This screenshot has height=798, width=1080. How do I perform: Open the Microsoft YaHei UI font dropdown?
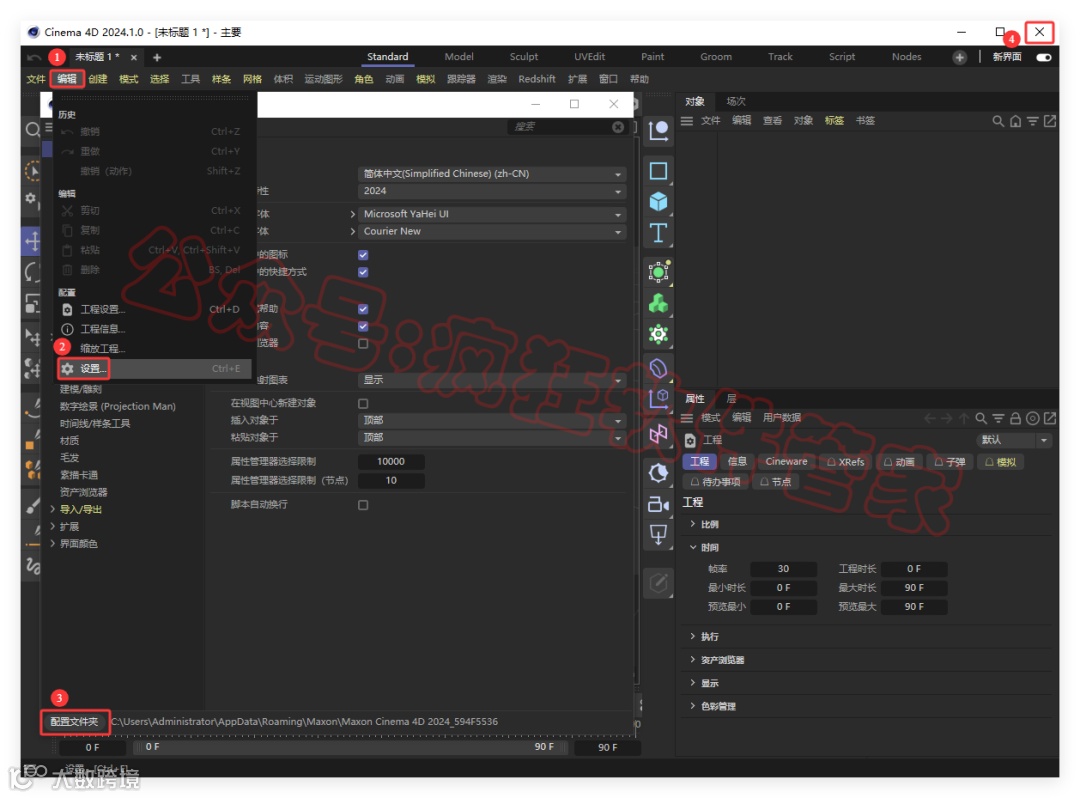coord(492,214)
